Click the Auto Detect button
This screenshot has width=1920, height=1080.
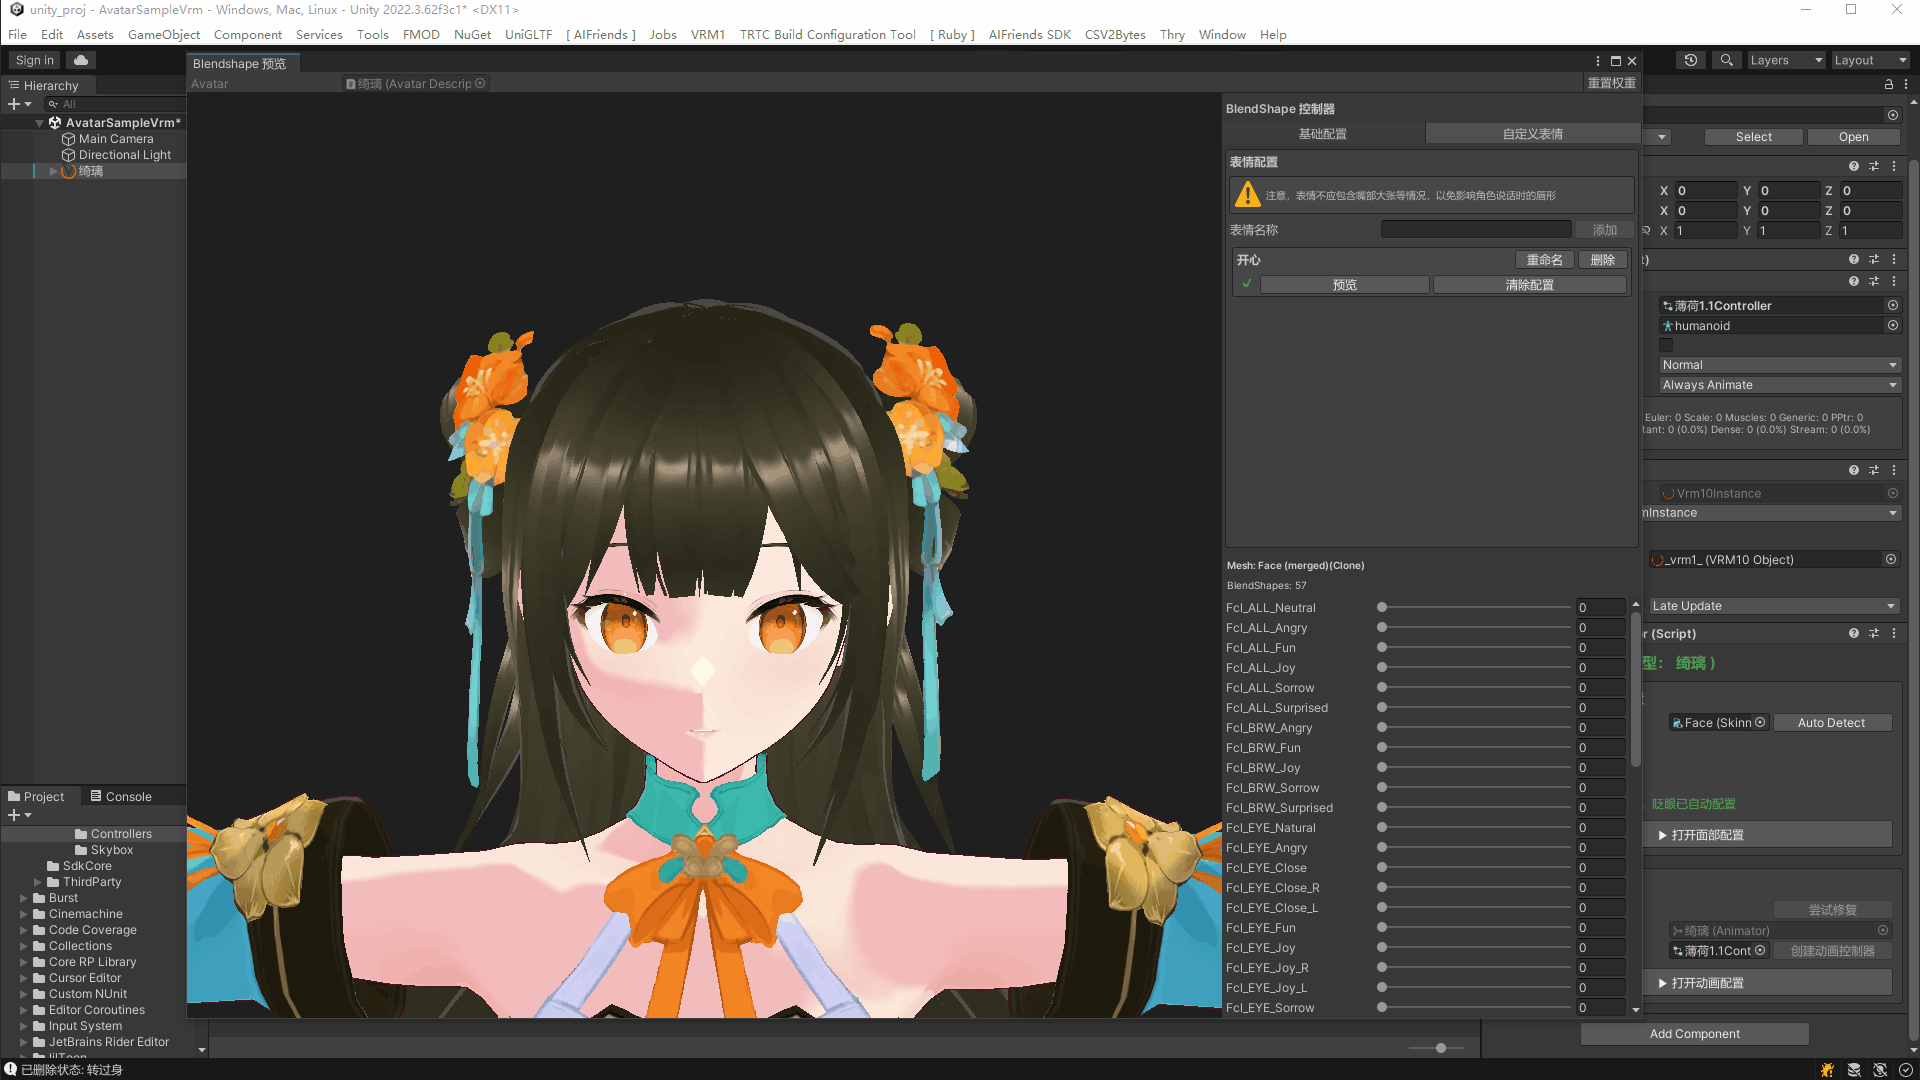tap(1831, 723)
